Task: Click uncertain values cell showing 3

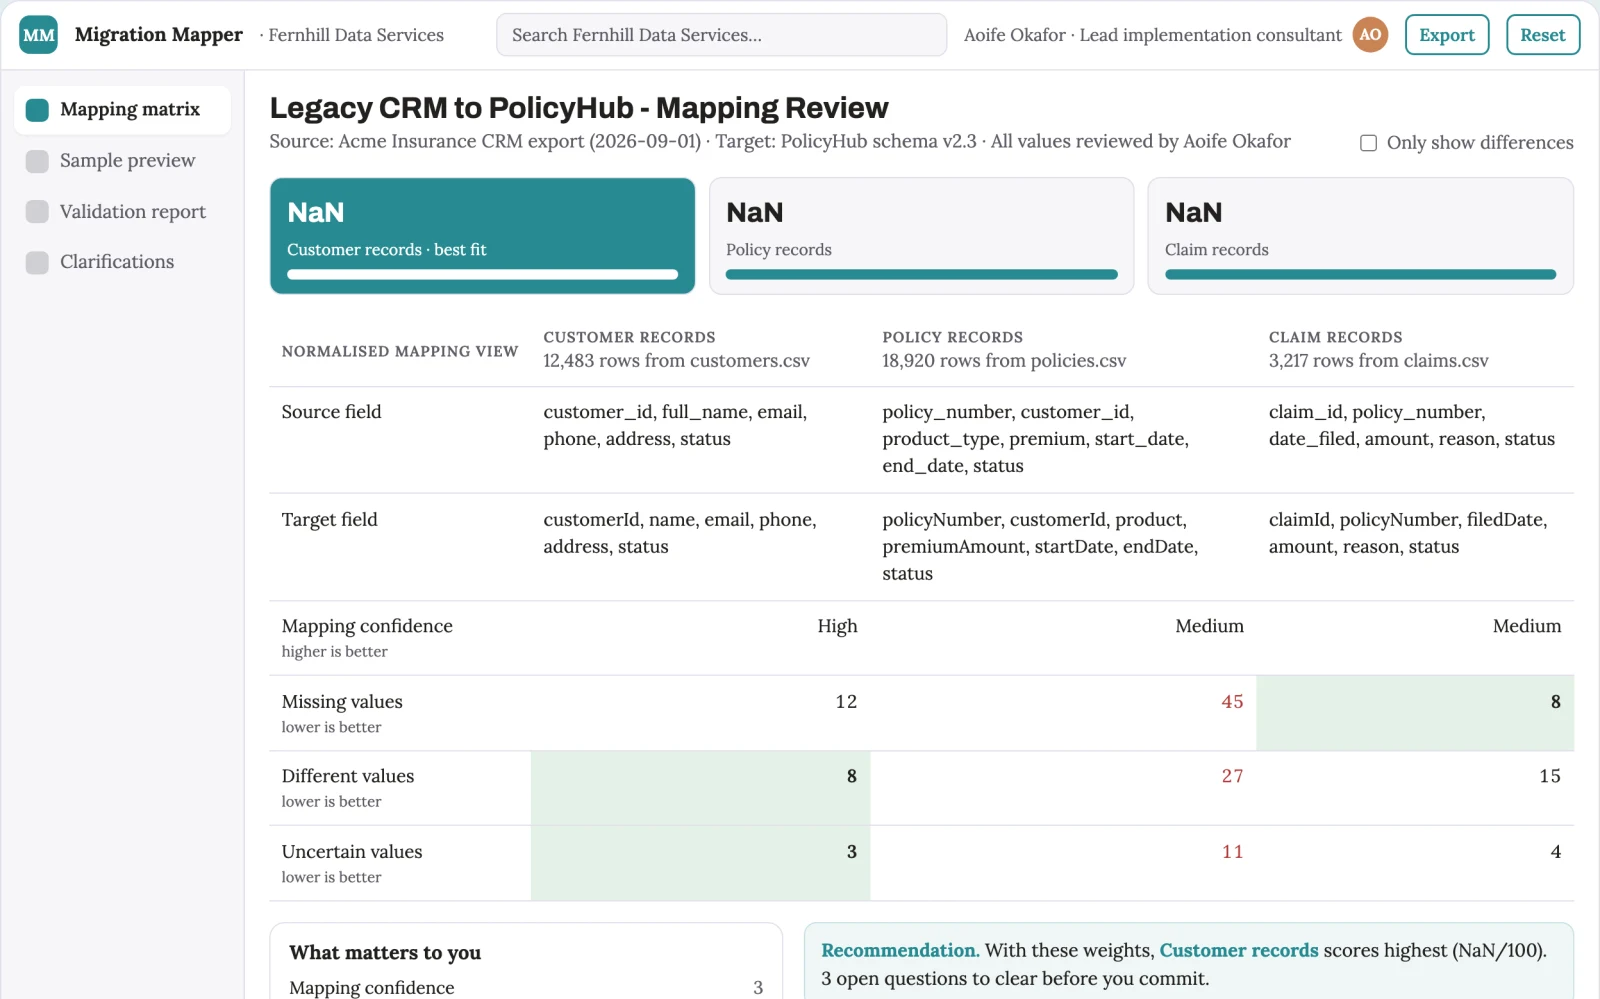Action: 700,863
